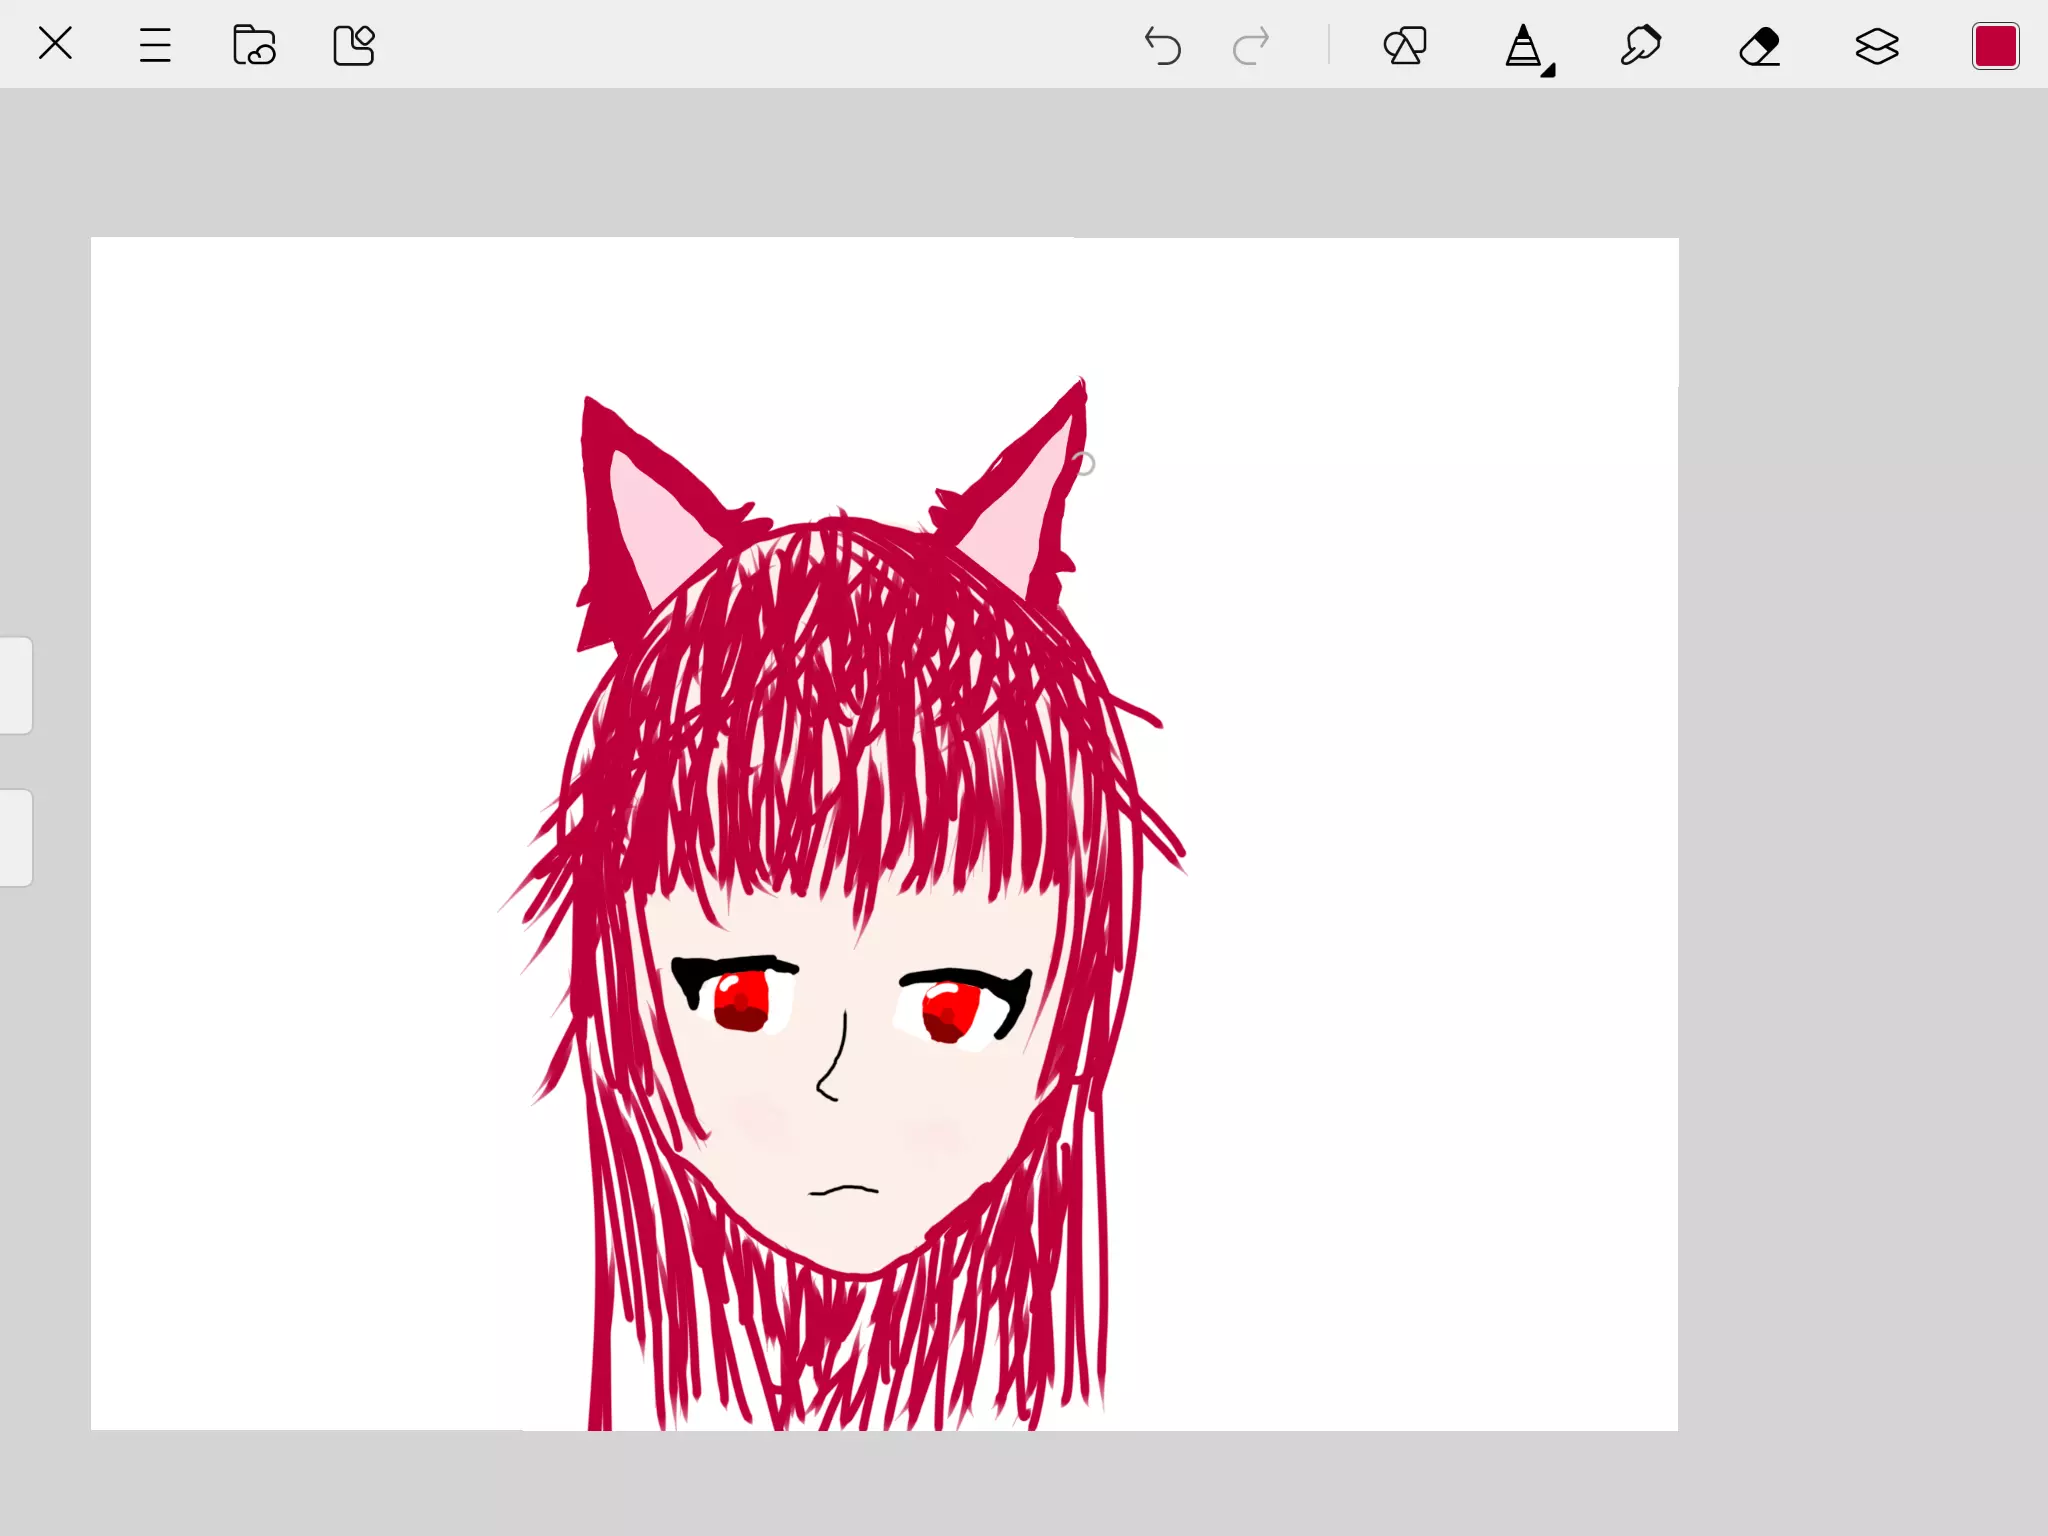Tap the black nose line on the face
Viewport: 2048px width, 1536px height.
(x=838, y=1060)
